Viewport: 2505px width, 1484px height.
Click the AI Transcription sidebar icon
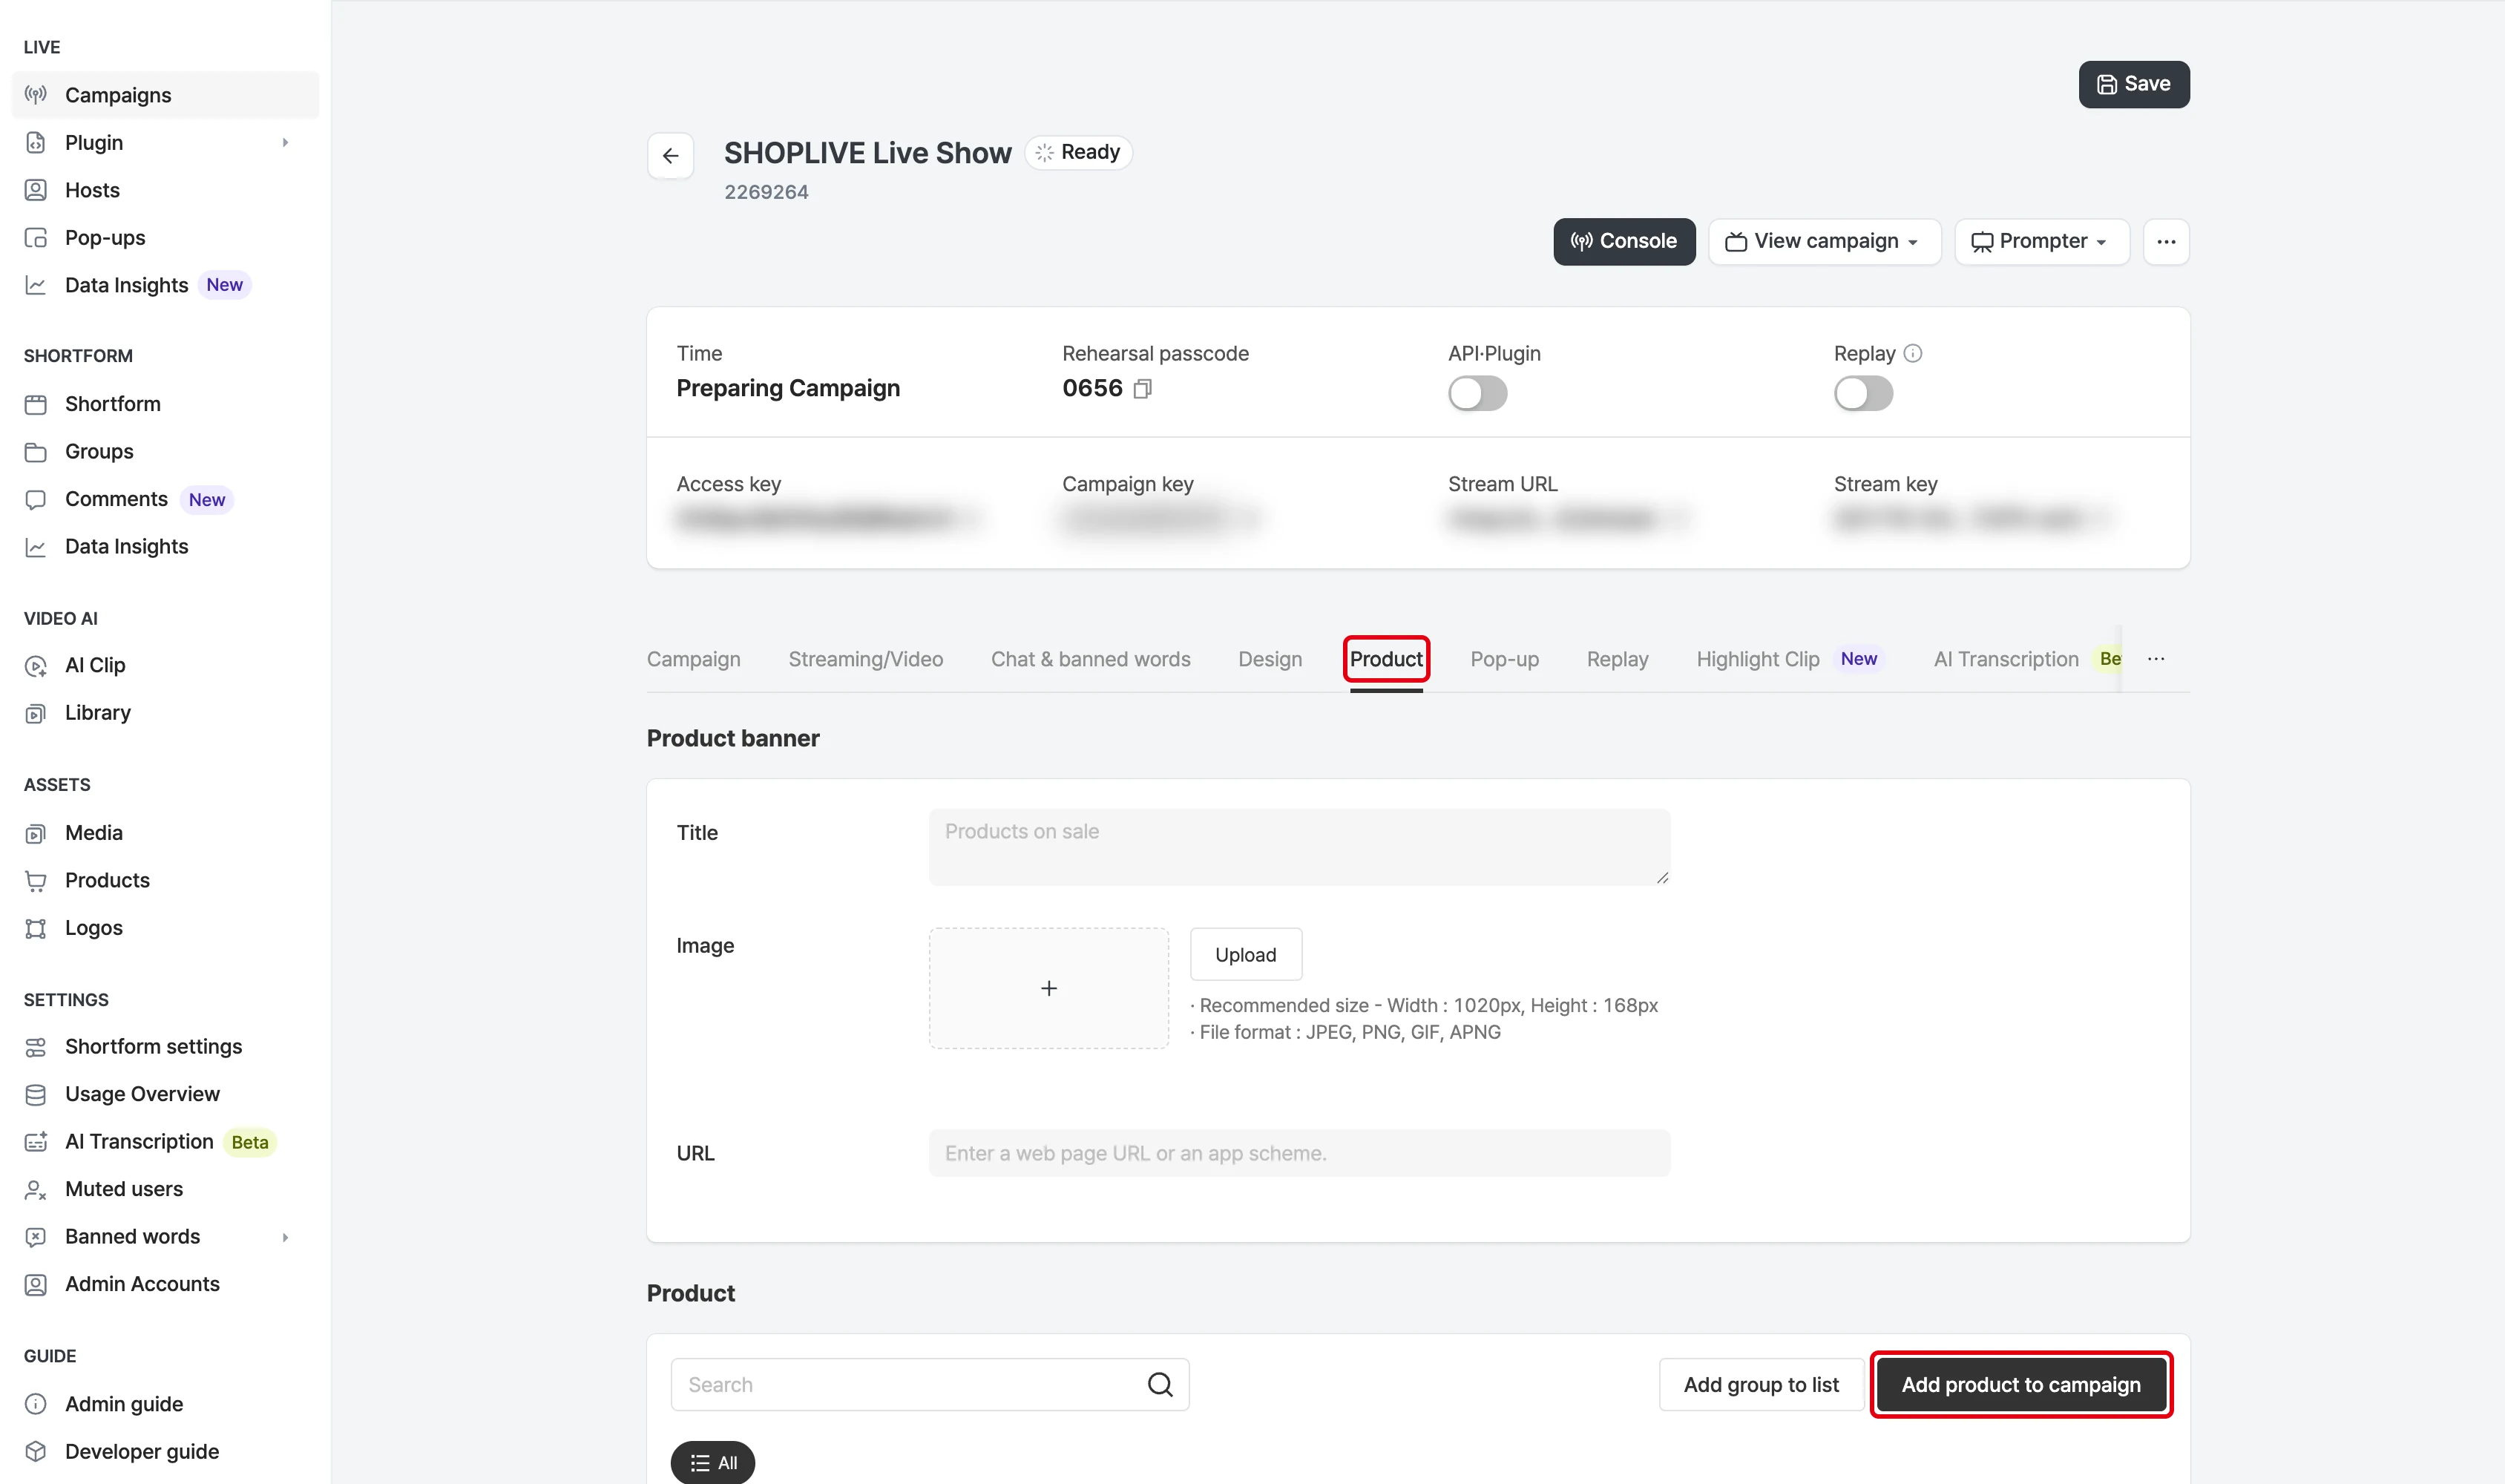point(36,1142)
